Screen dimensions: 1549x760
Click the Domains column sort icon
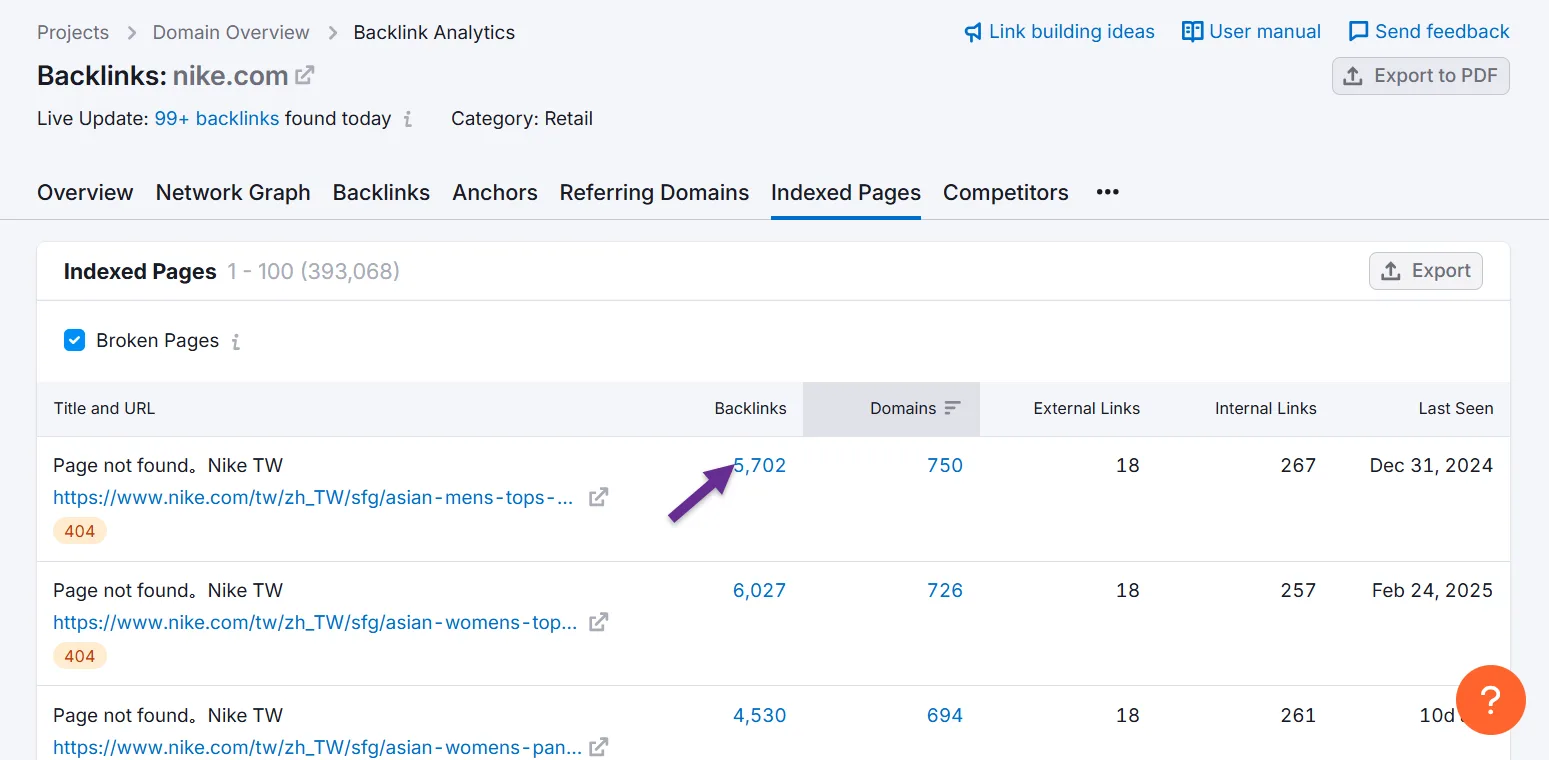pyautogui.click(x=952, y=408)
